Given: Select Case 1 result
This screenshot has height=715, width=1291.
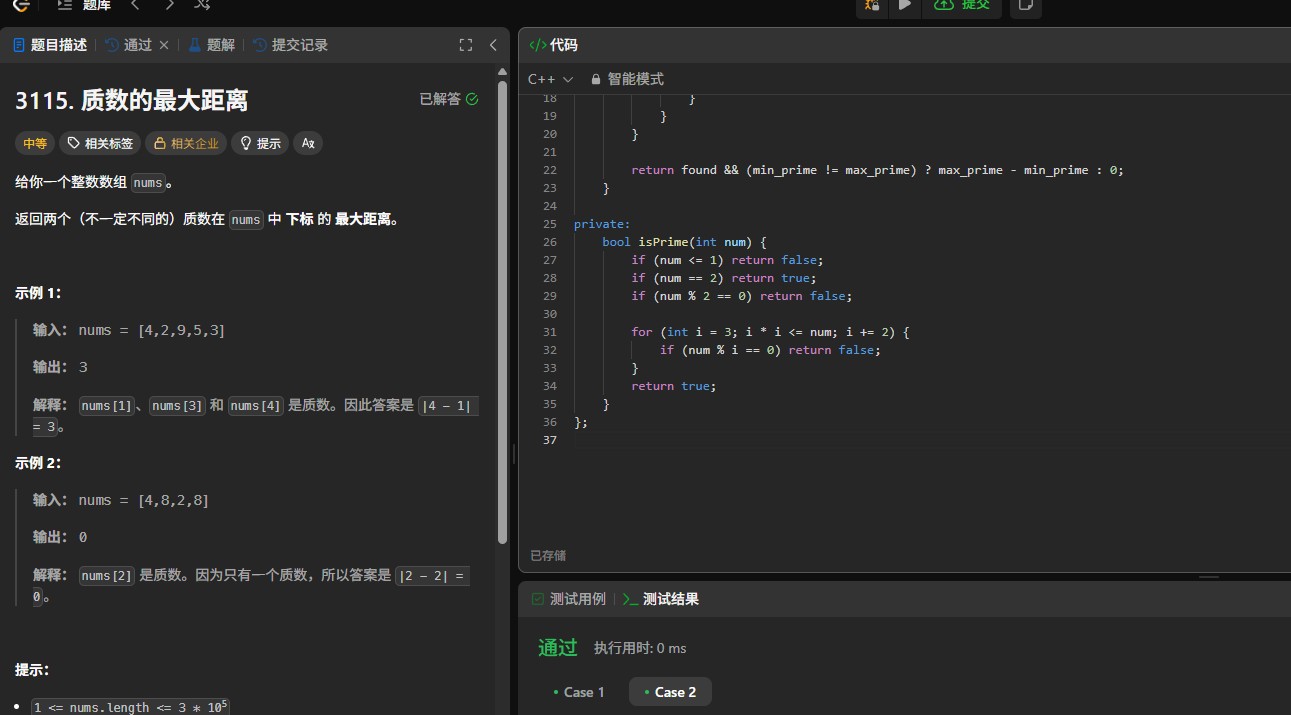Looking at the screenshot, I should coord(579,692).
